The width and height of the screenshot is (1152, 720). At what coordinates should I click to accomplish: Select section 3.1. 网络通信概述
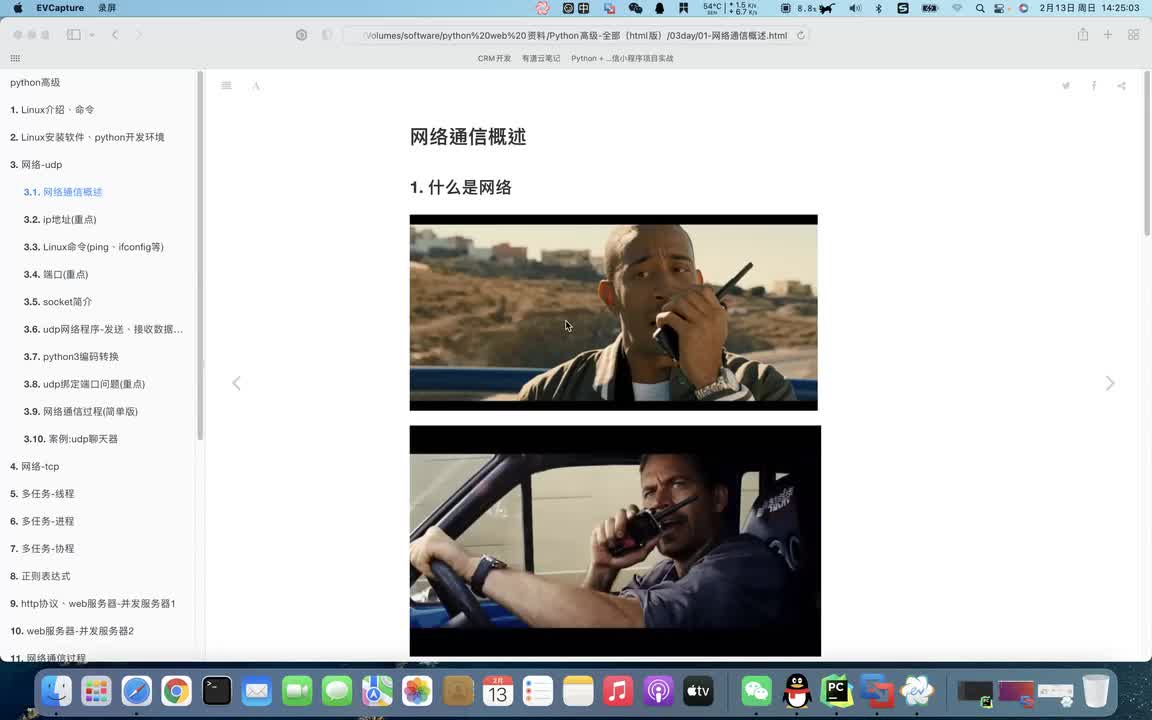tap(63, 192)
